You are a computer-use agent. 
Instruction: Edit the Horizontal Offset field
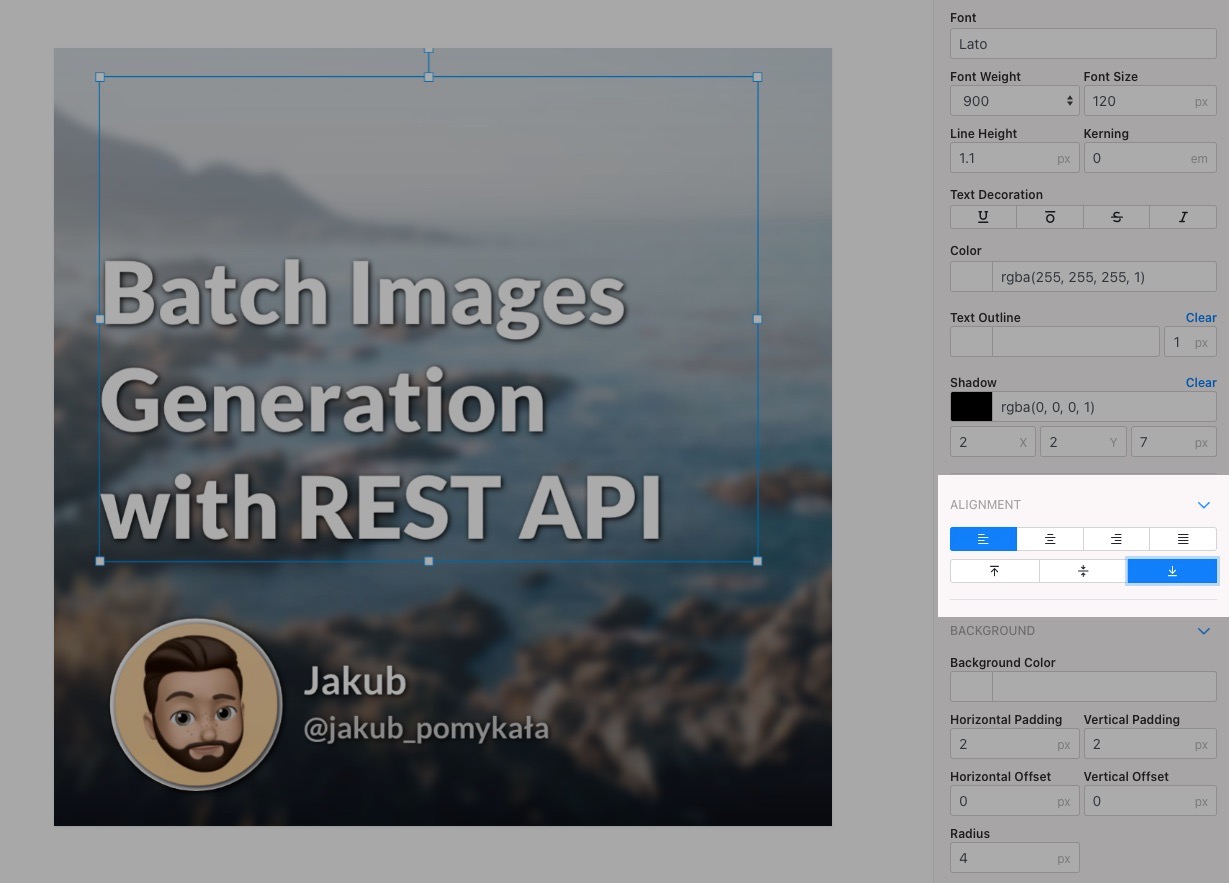click(1015, 801)
